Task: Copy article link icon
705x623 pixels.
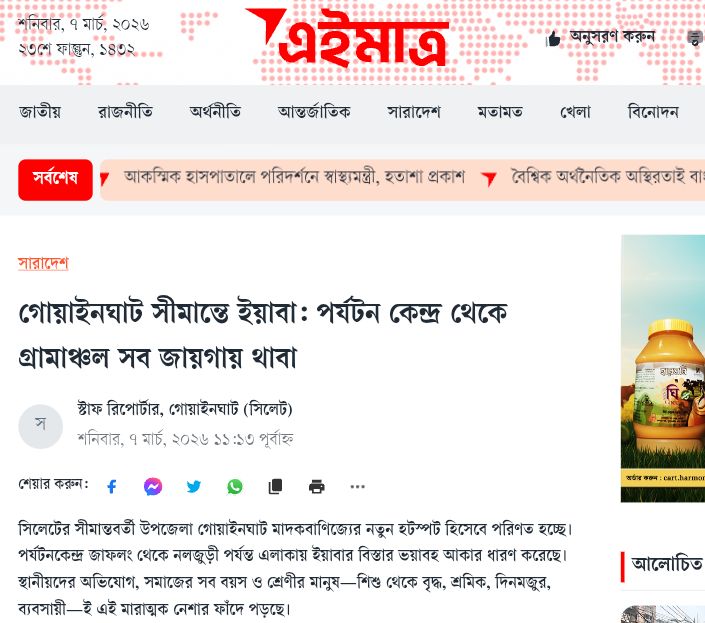Action: coord(275,486)
